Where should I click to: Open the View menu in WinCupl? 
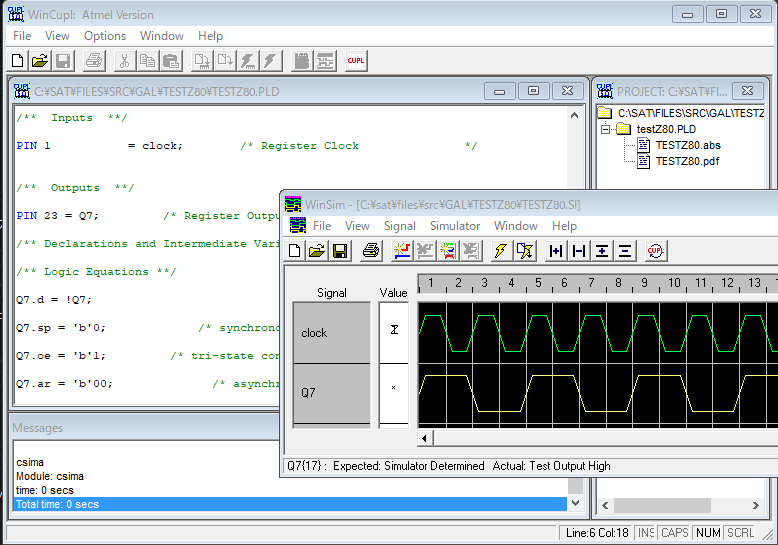(57, 36)
